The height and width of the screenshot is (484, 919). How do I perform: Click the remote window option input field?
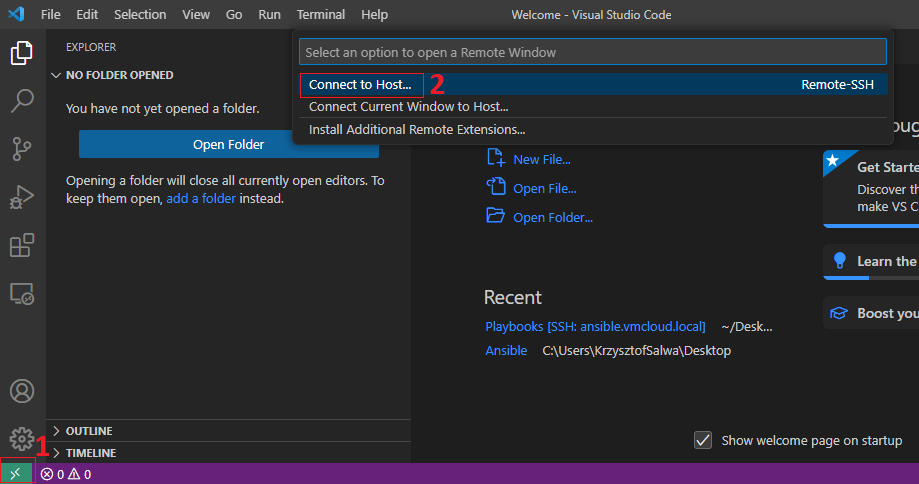click(x=592, y=52)
